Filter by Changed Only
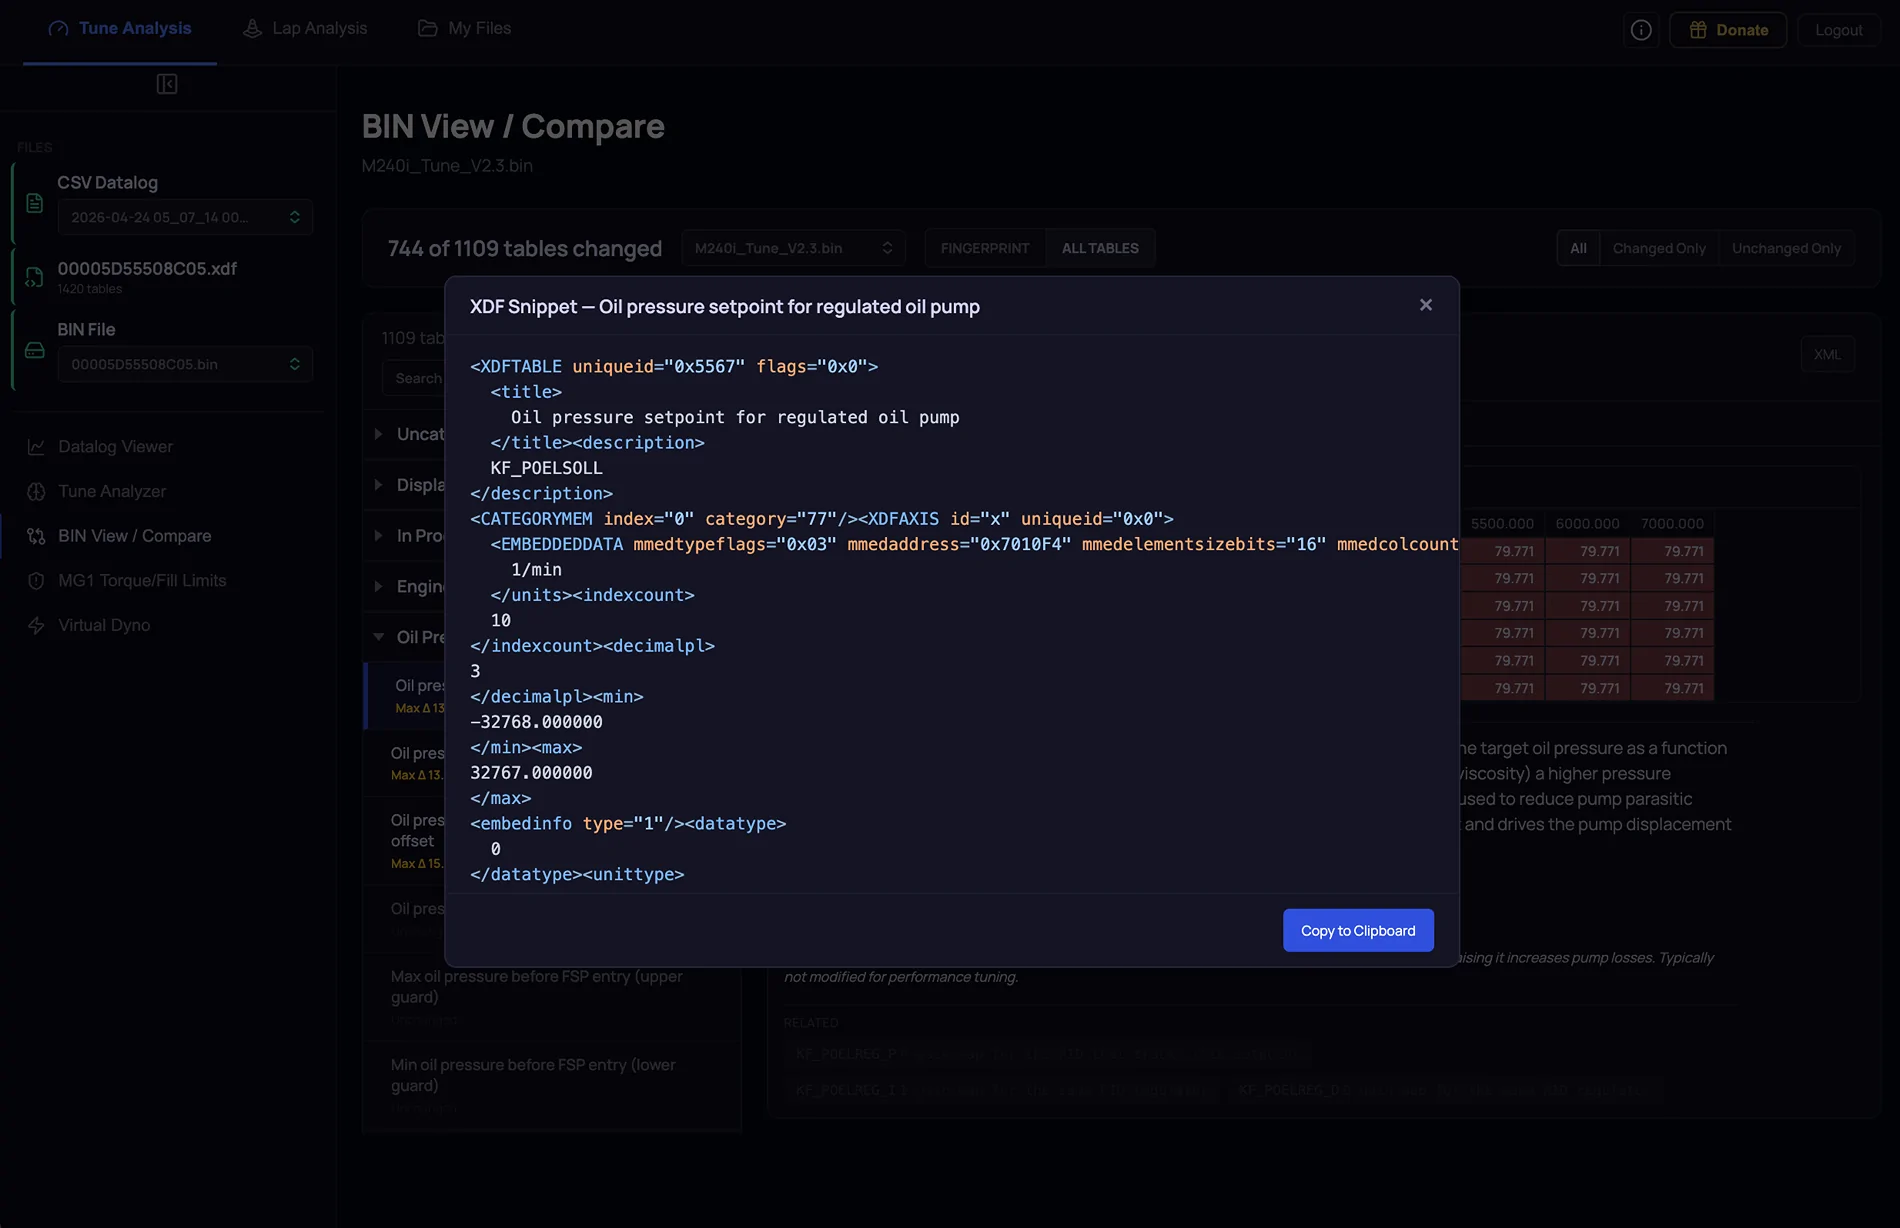The width and height of the screenshot is (1900, 1228). 1659,248
